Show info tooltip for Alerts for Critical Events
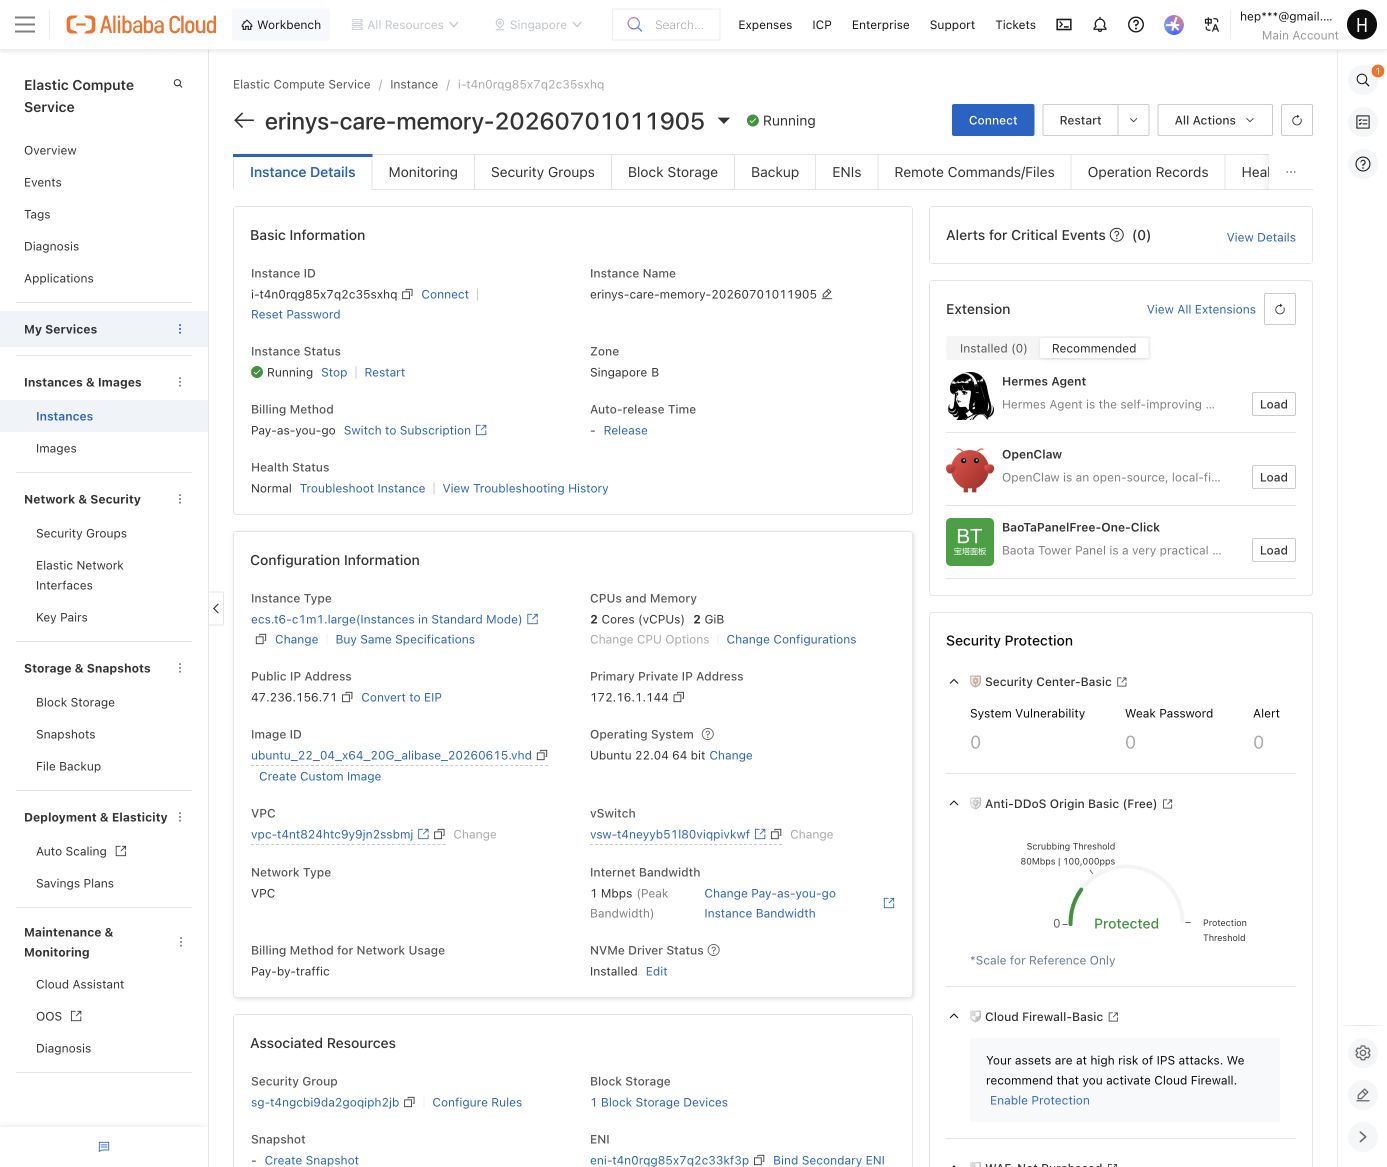Image resolution: width=1387 pixels, height=1167 pixels. tap(1117, 235)
